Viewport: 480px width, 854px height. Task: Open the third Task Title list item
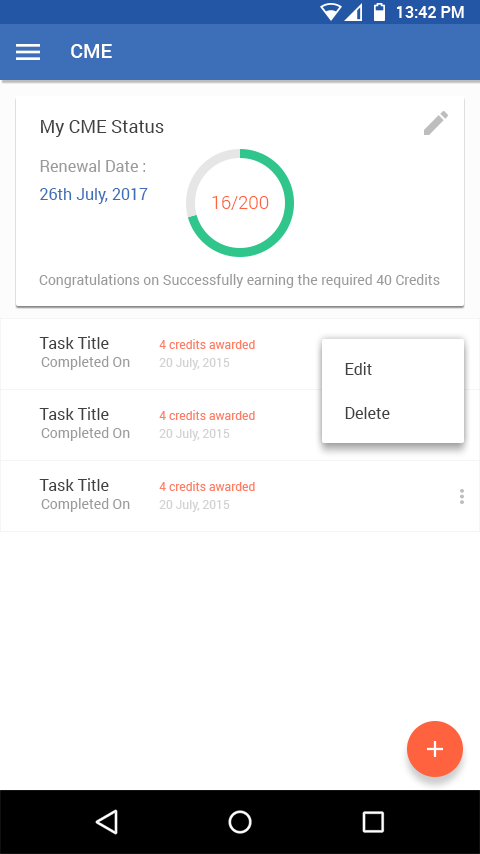point(240,496)
